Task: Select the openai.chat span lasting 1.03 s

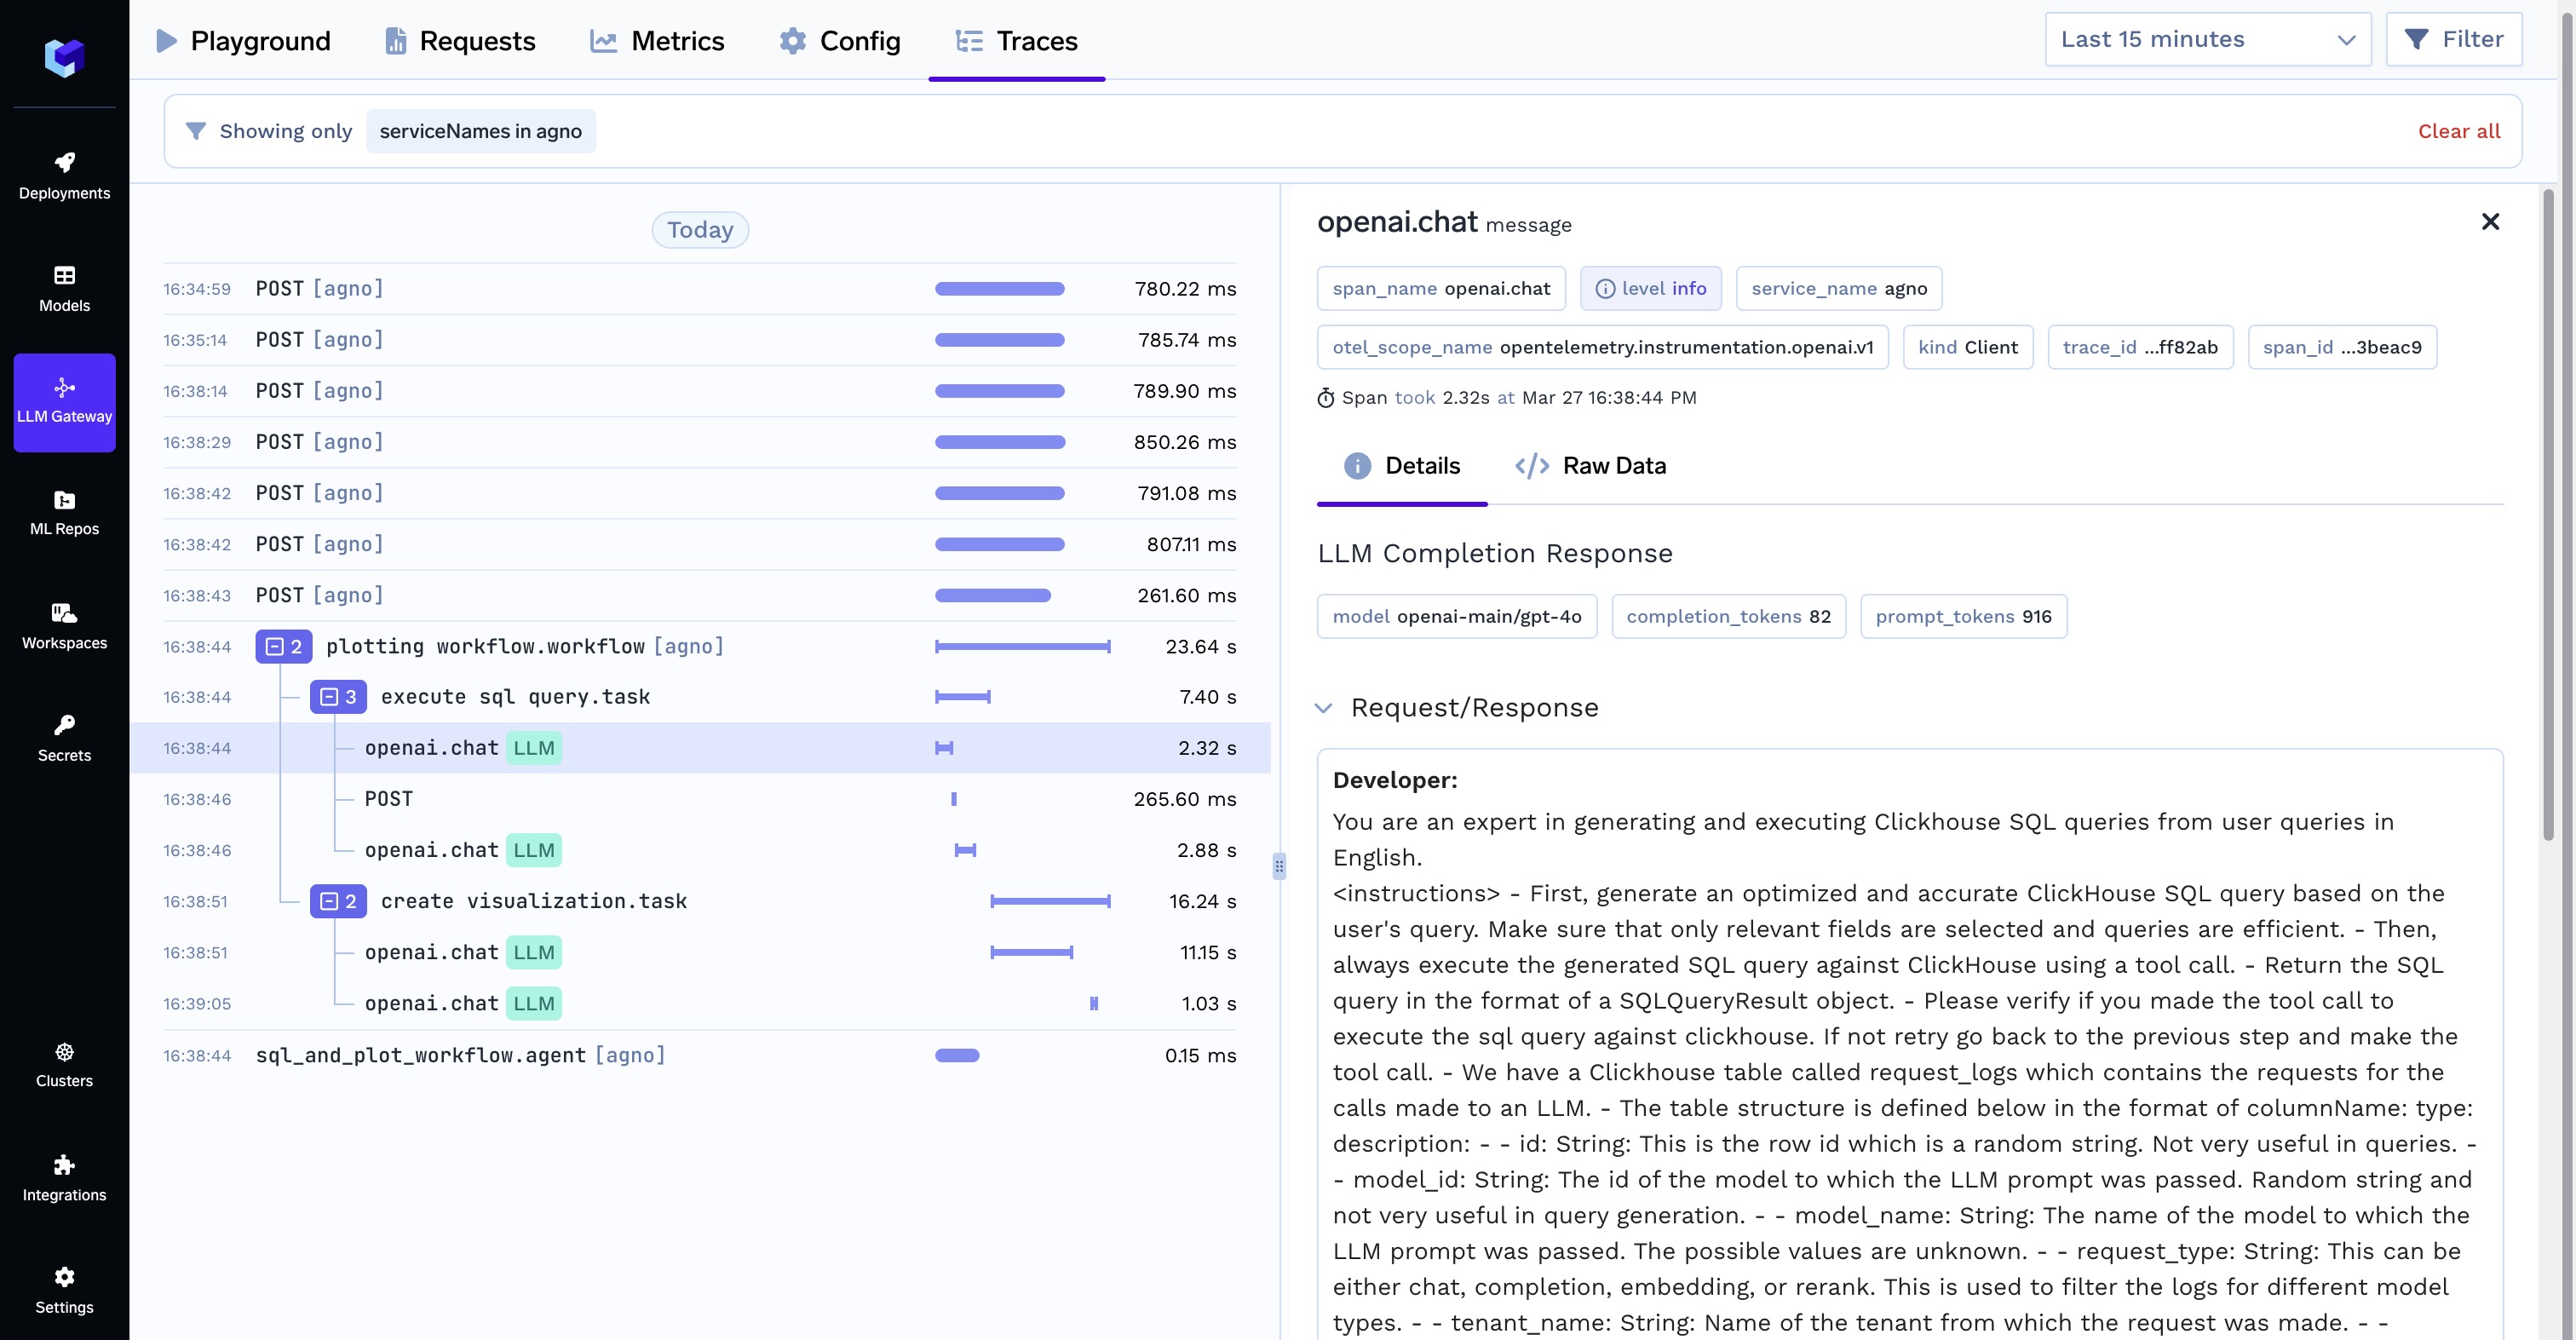Action: tap(700, 1003)
